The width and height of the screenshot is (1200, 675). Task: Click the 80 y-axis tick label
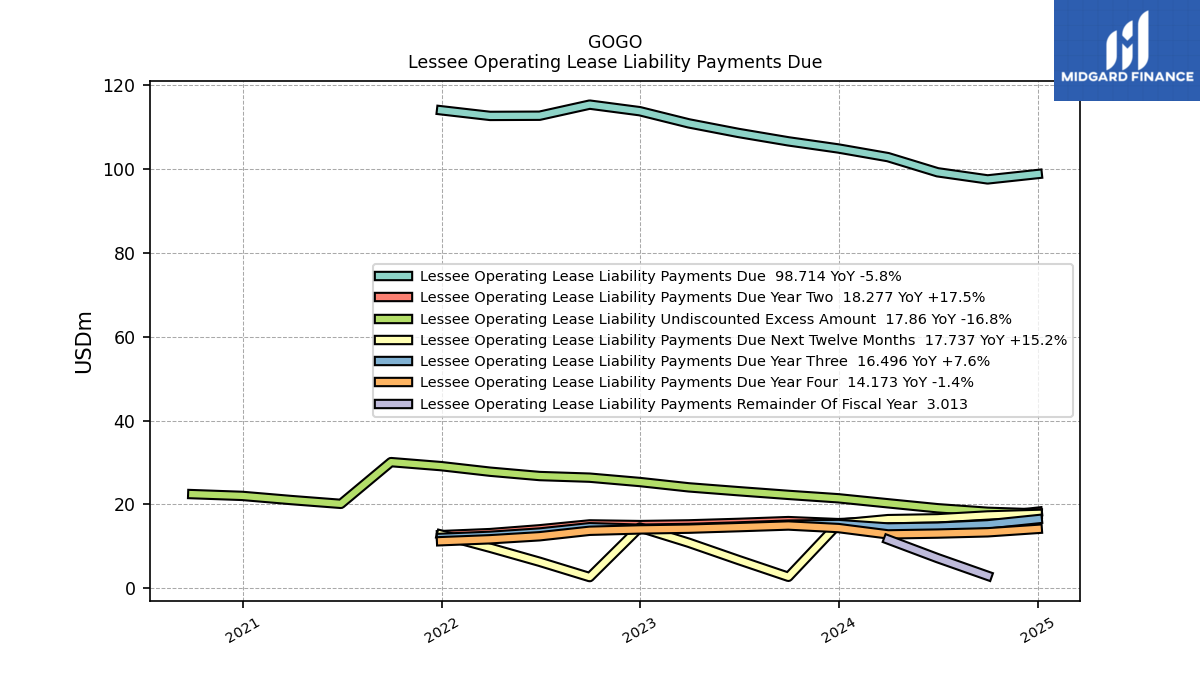125,254
